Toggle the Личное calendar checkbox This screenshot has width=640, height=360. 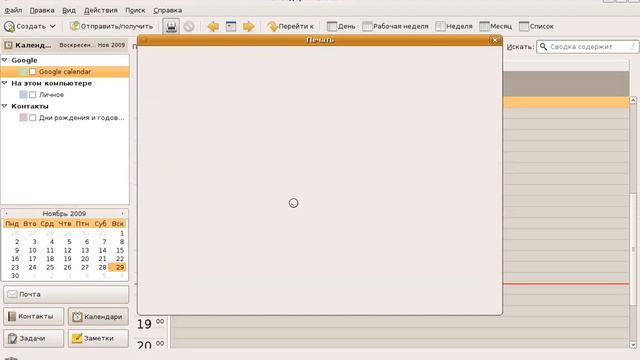[33, 95]
